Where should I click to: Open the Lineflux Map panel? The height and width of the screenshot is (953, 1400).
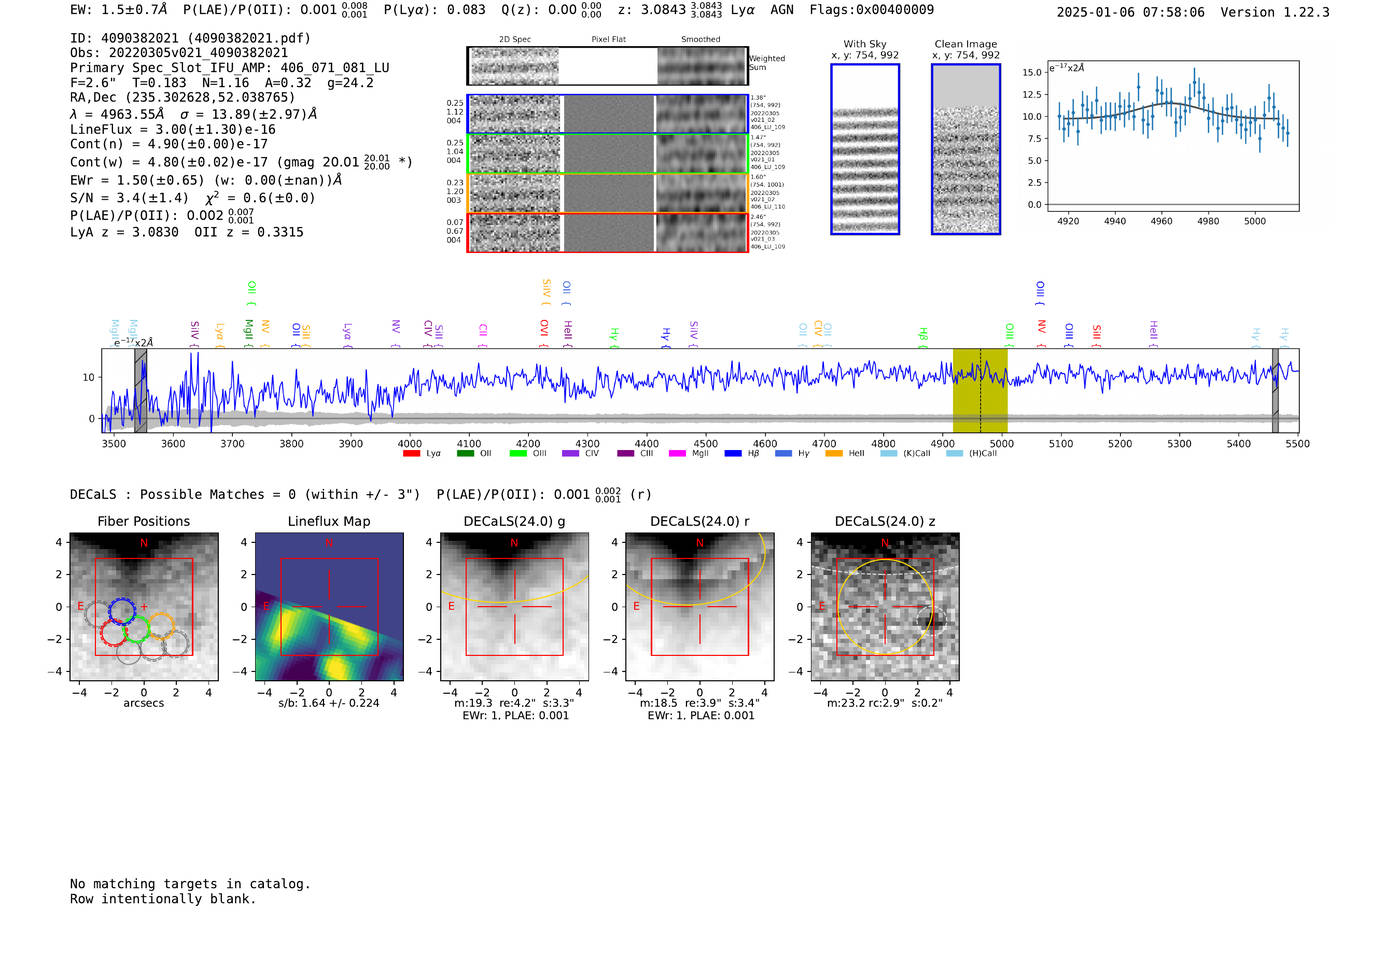coord(329,606)
